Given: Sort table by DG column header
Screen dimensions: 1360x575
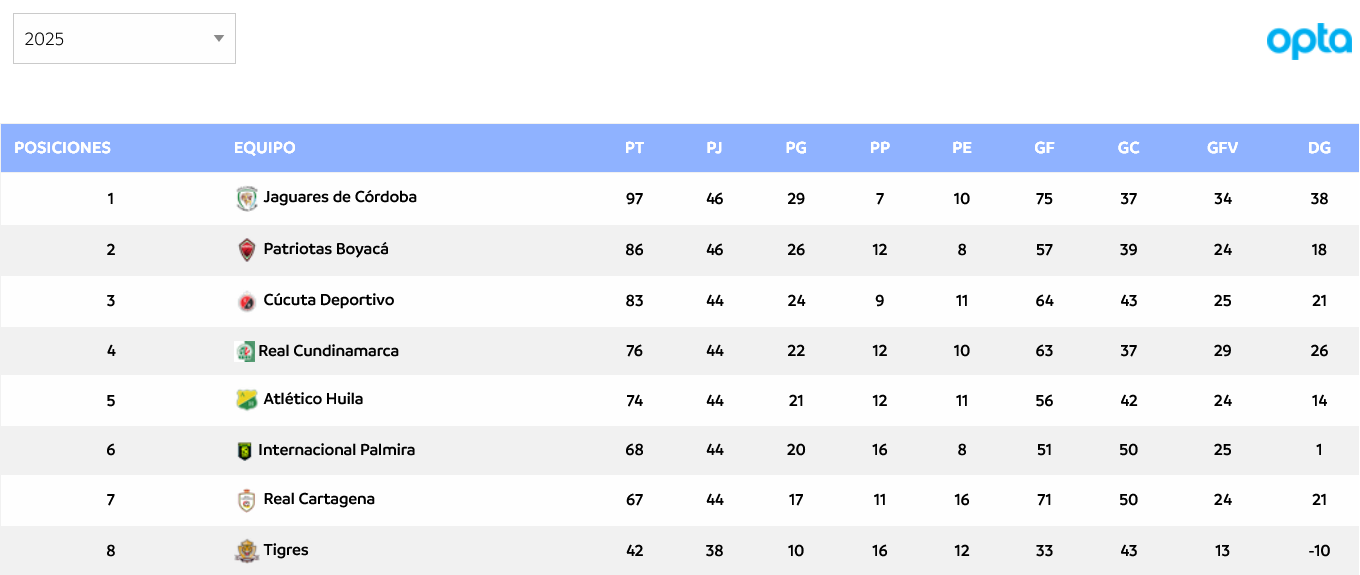Looking at the screenshot, I should point(1319,148).
